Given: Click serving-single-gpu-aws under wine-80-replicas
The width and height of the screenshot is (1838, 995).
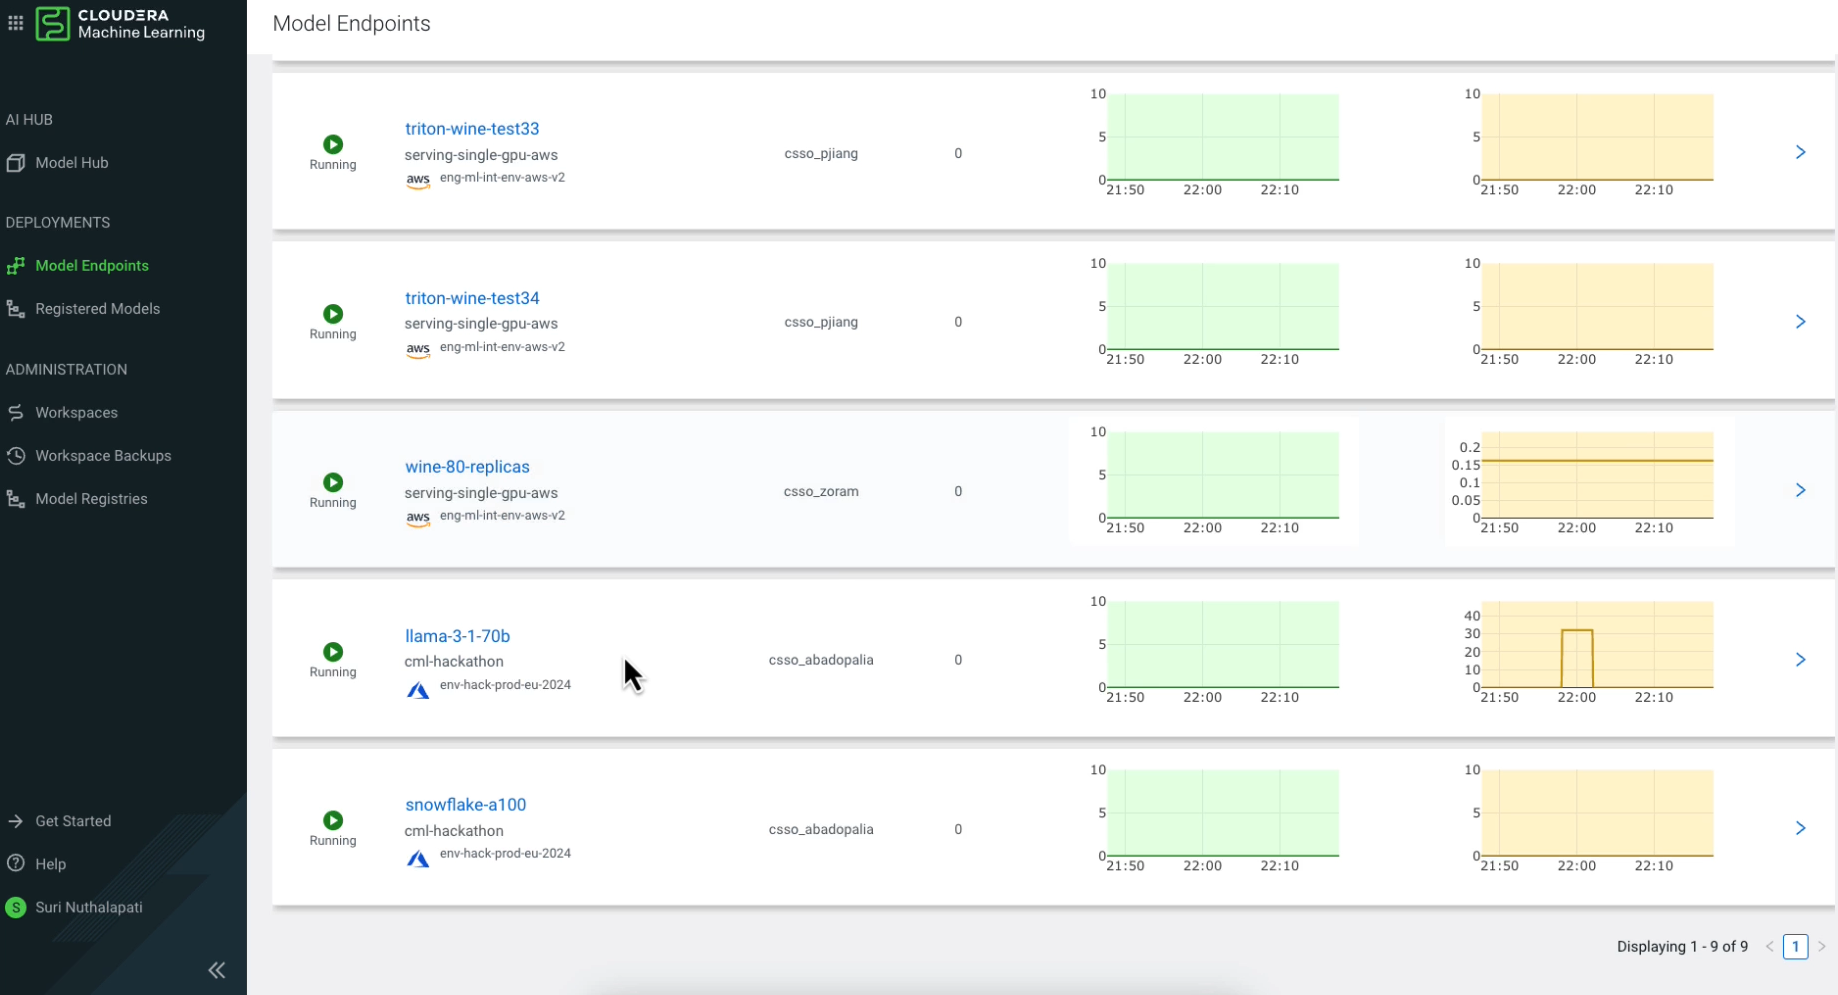Looking at the screenshot, I should [481, 493].
